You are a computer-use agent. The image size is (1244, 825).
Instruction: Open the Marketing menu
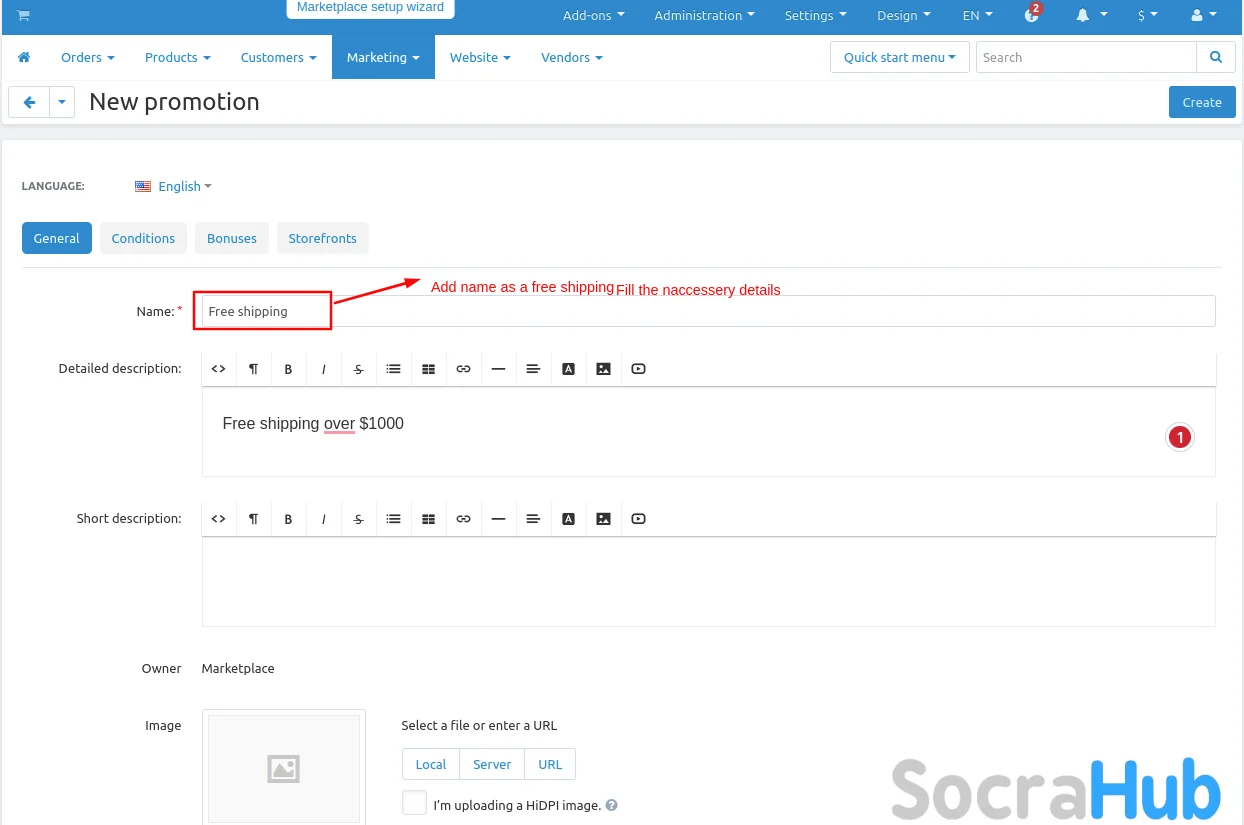click(383, 57)
